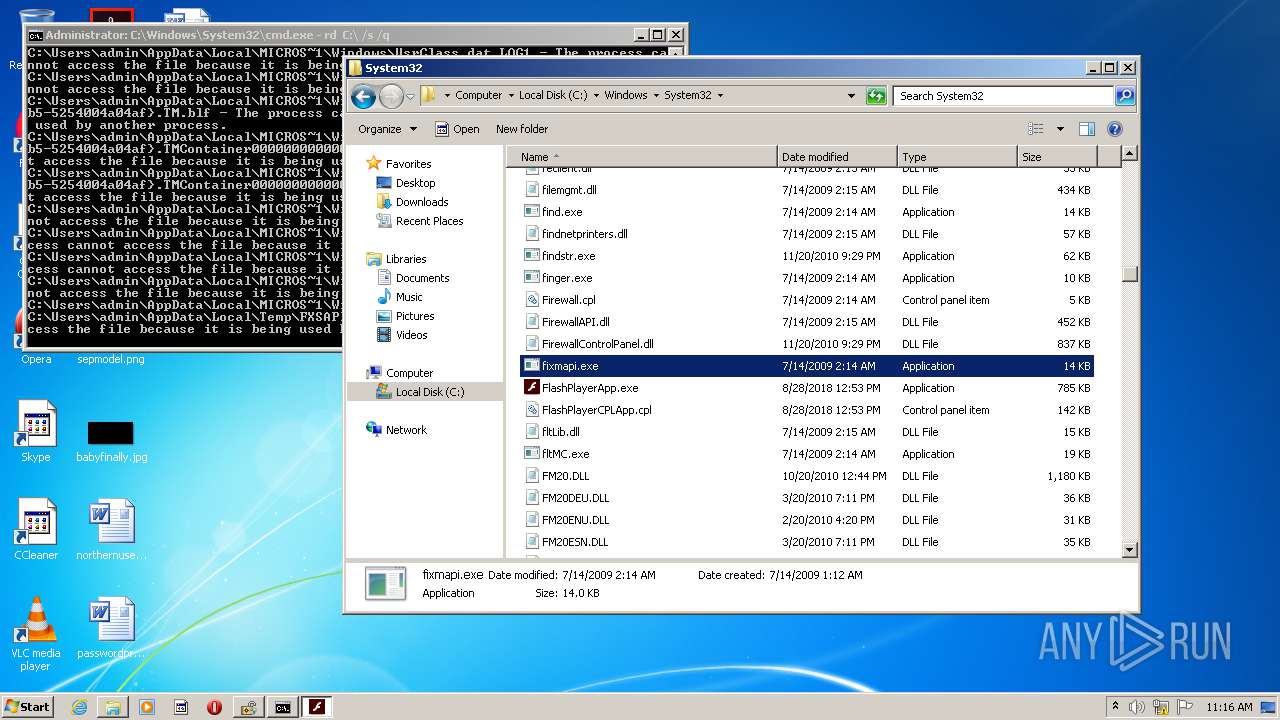Open the Organize menu

click(x=387, y=129)
